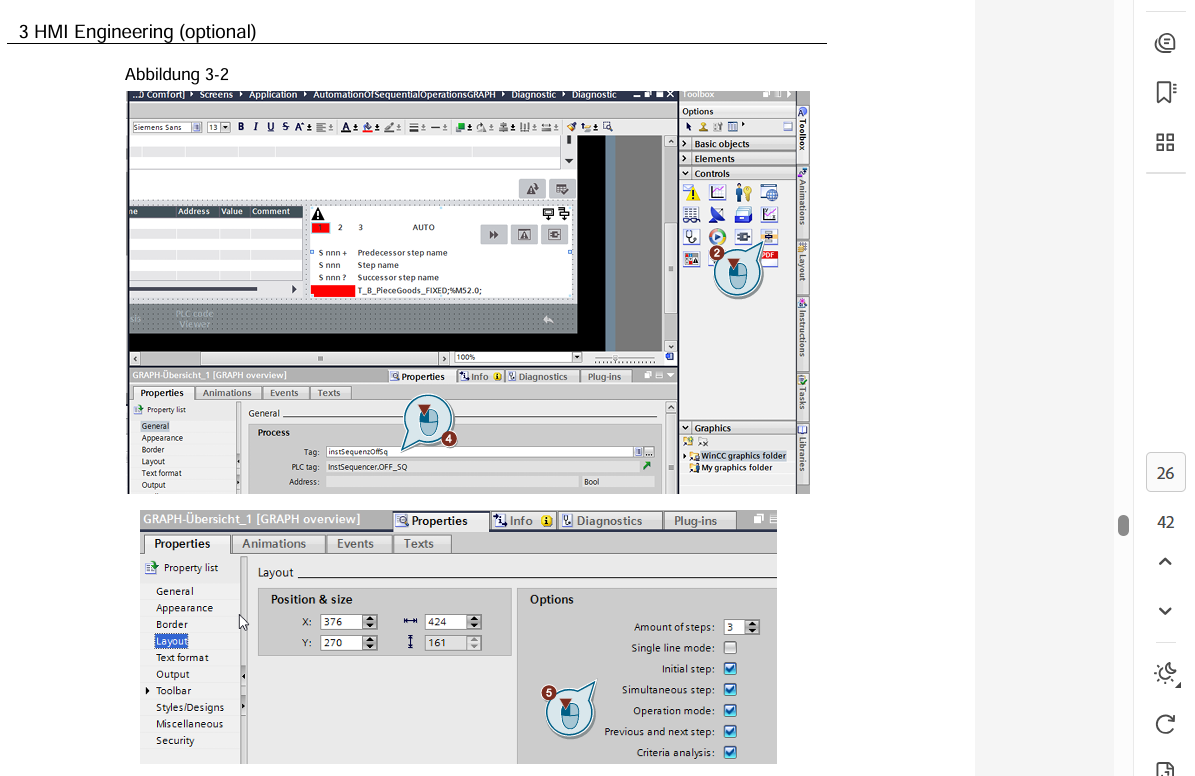Open the comments icon at the sidebar top

1165,43
